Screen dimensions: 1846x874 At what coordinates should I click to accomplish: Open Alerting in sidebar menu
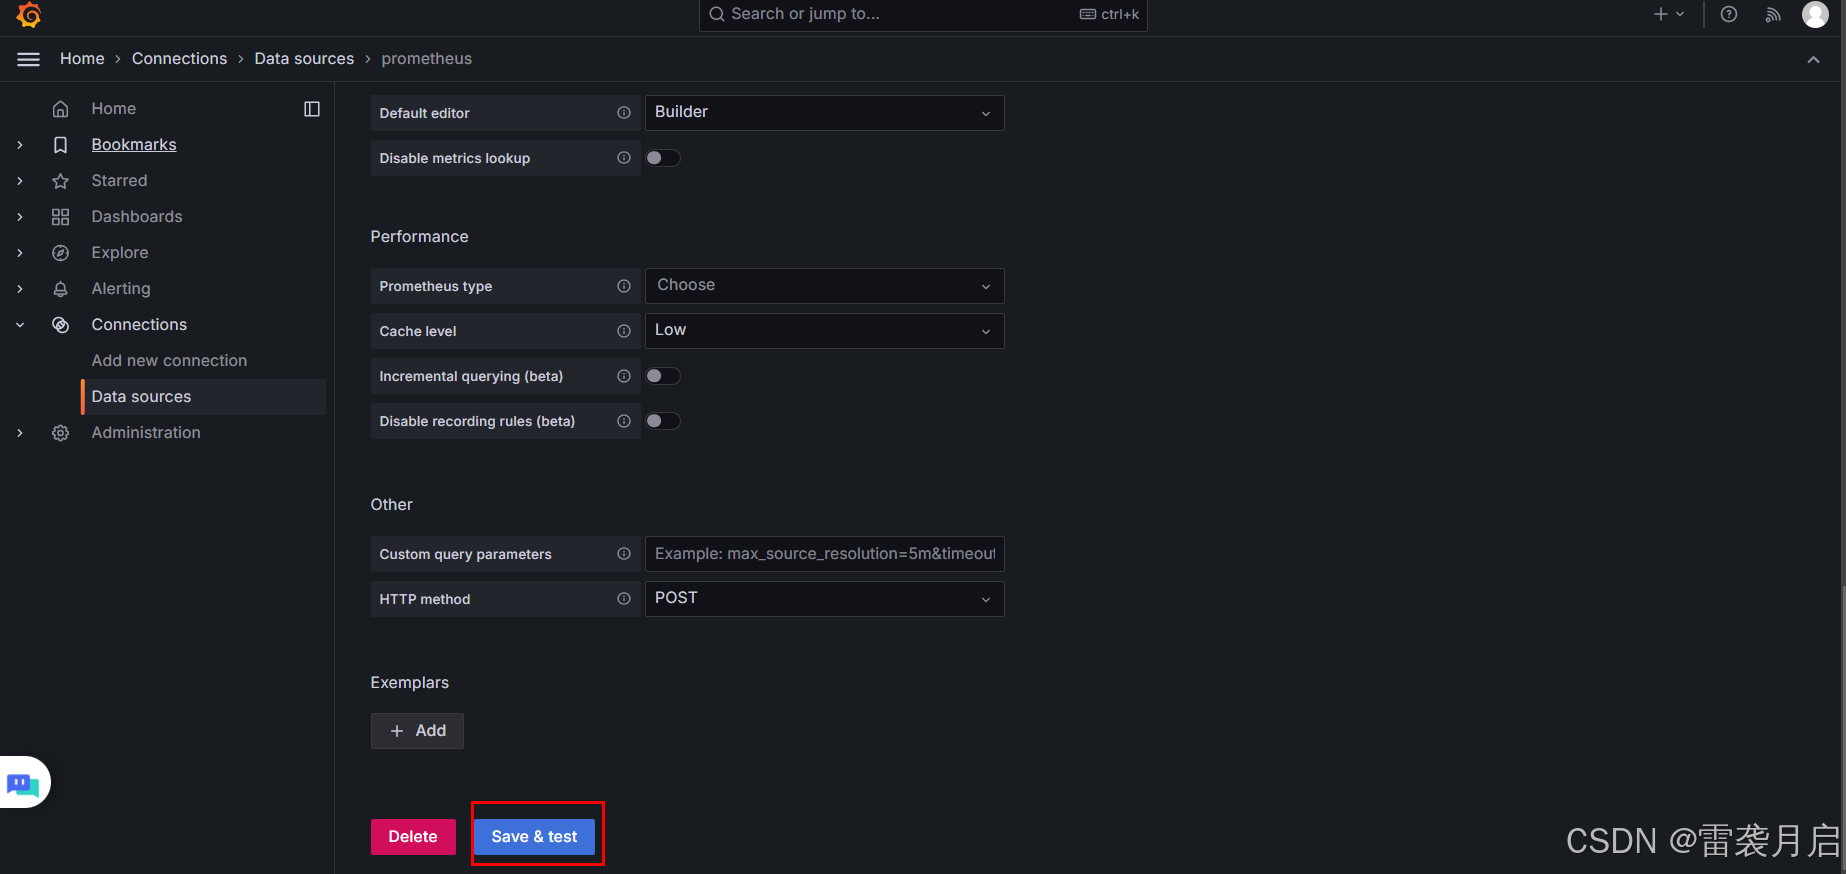(121, 289)
